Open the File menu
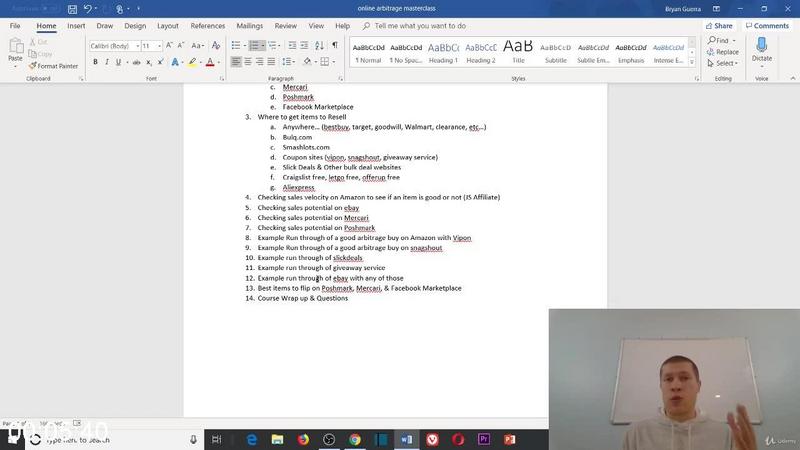This screenshot has width=800, height=450. coord(15,26)
